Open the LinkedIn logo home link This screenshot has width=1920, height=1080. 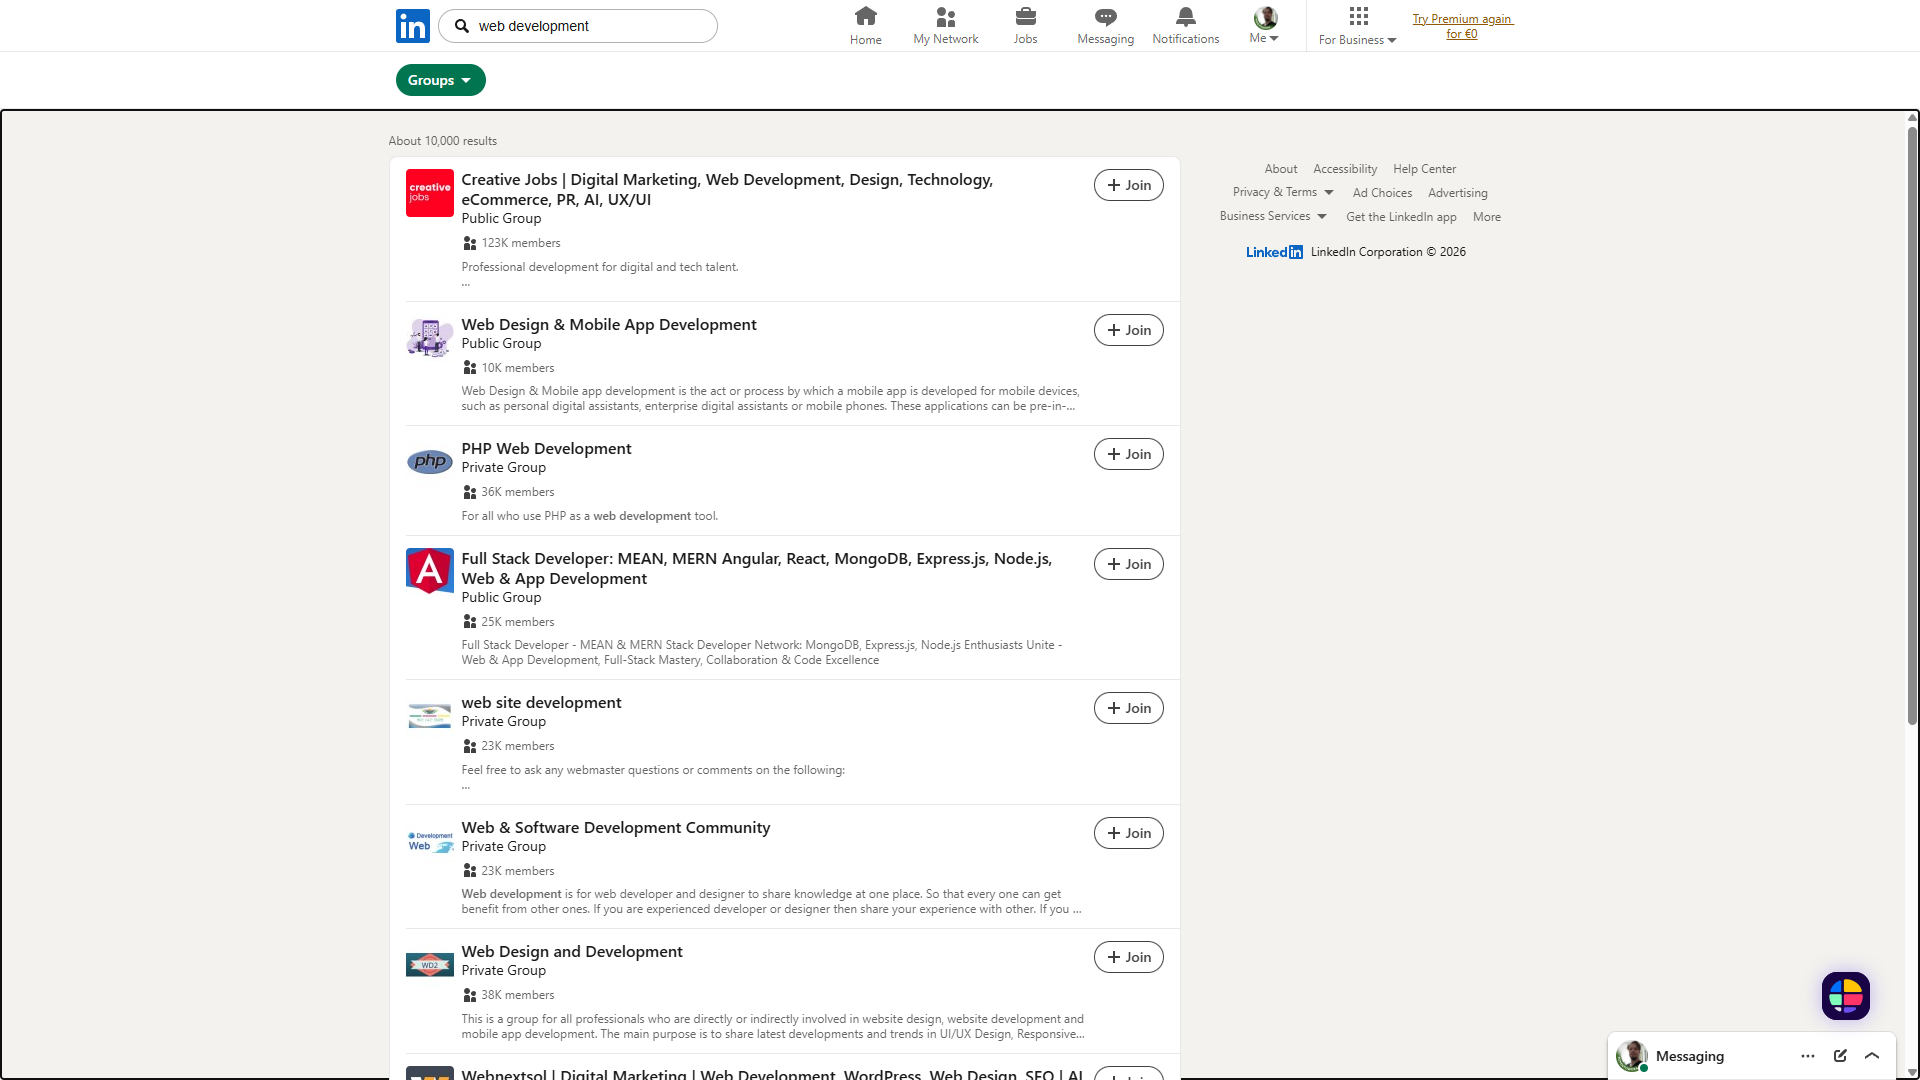tap(413, 26)
